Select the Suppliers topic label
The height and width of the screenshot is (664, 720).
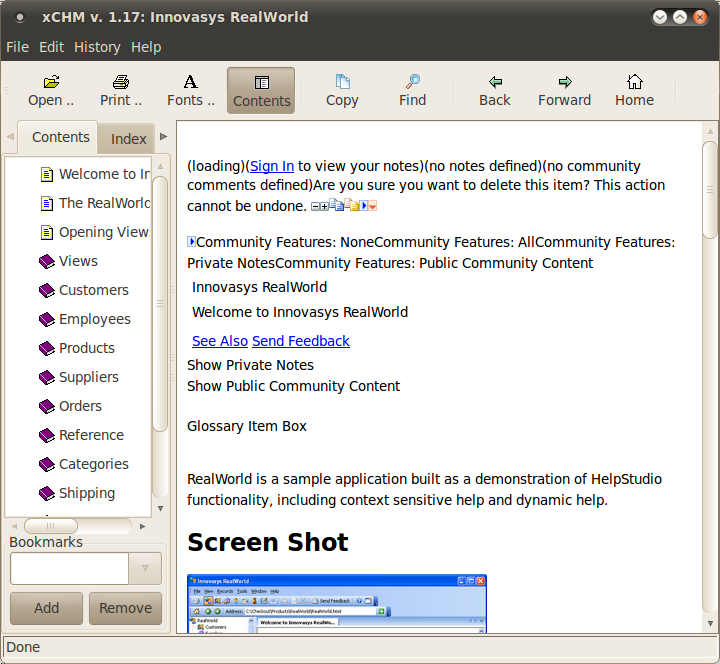pyautogui.click(x=89, y=377)
